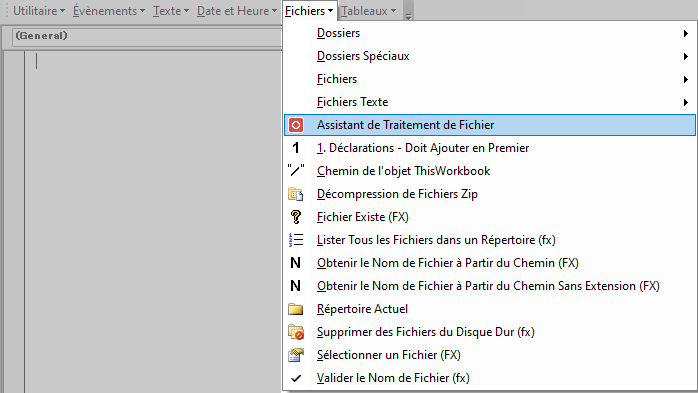
Task: Click the delete files folder icon
Action: (x=296, y=332)
